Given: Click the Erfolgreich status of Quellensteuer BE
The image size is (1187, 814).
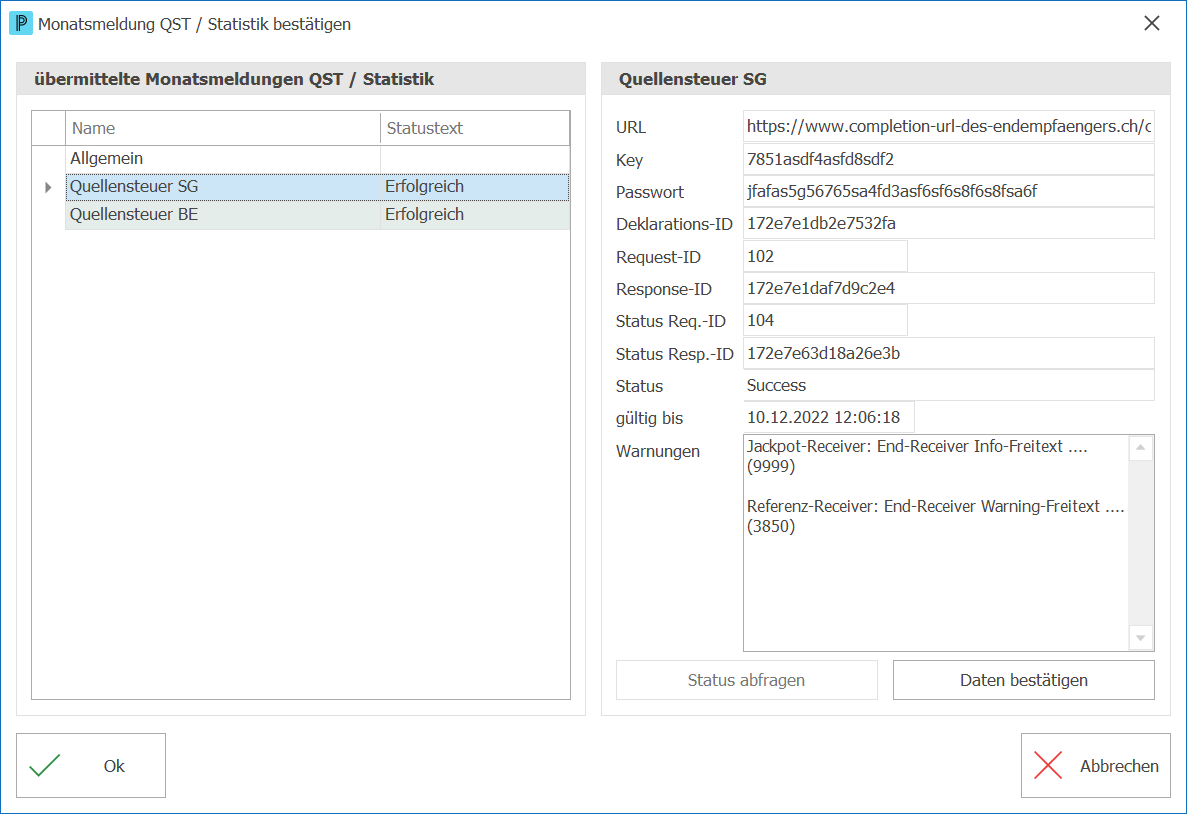Looking at the screenshot, I should [424, 215].
